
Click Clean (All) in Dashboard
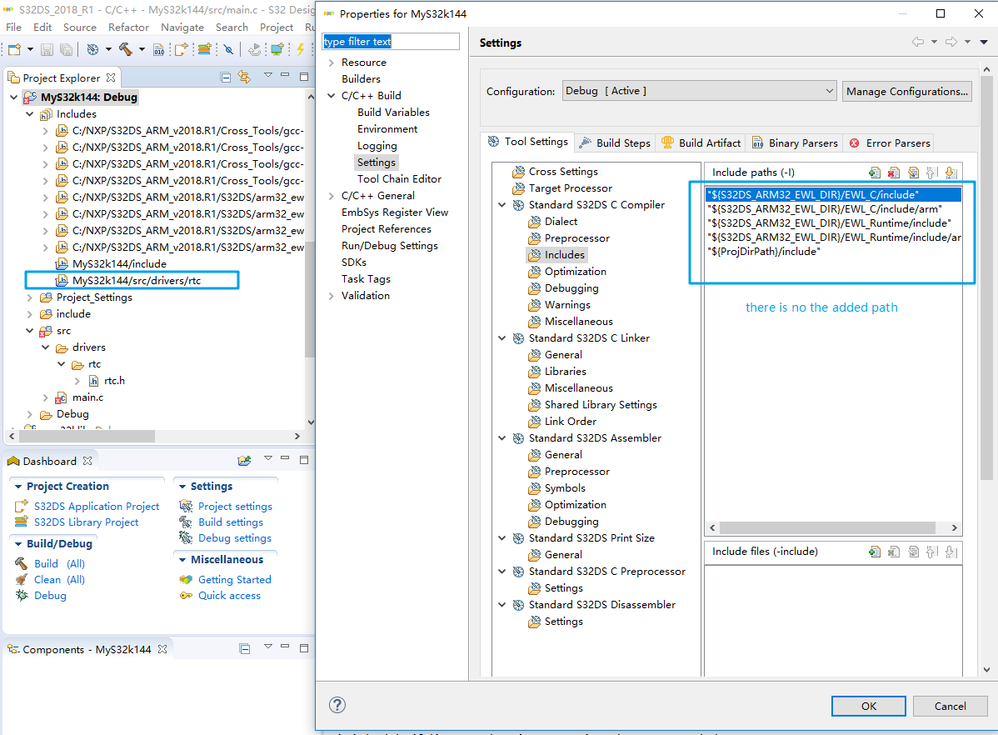(x=59, y=580)
